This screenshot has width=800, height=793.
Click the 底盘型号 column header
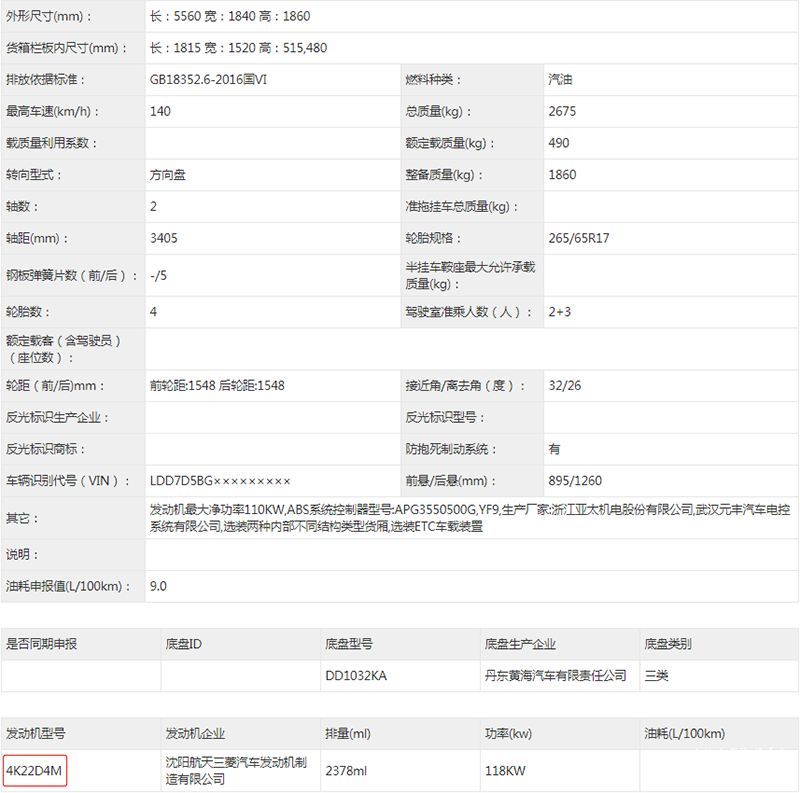[x=349, y=643]
